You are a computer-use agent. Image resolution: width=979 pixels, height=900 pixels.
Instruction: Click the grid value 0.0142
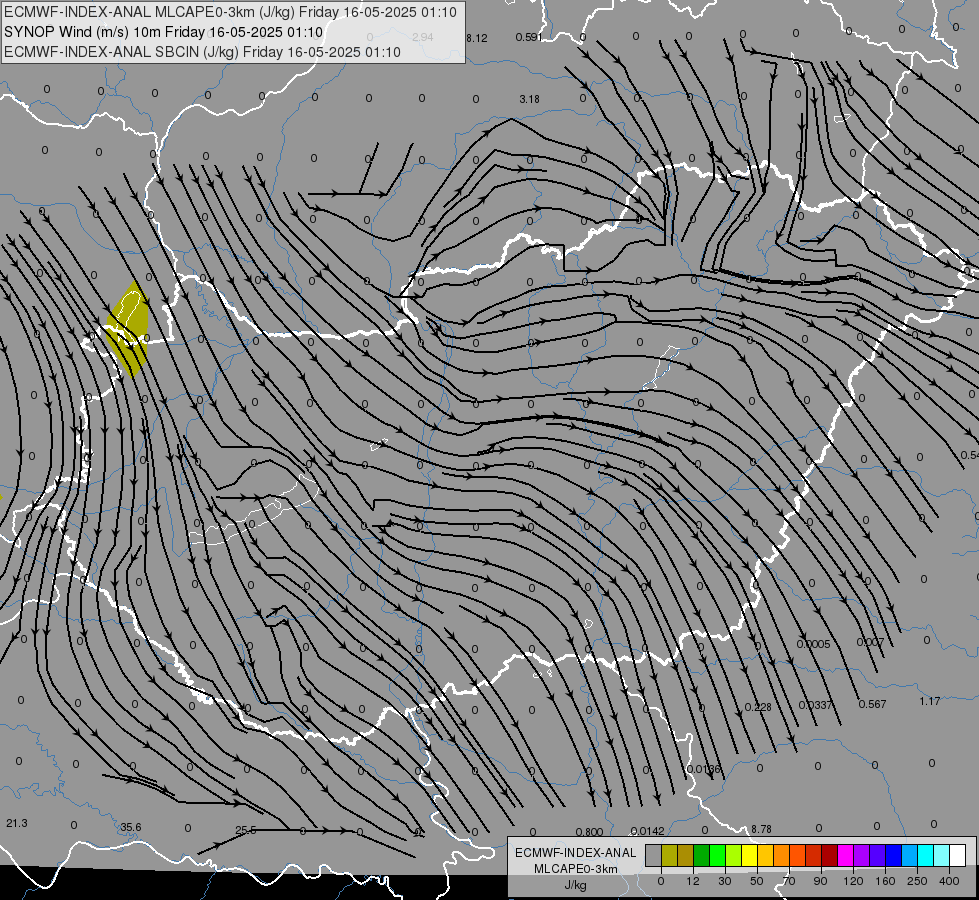647,831
